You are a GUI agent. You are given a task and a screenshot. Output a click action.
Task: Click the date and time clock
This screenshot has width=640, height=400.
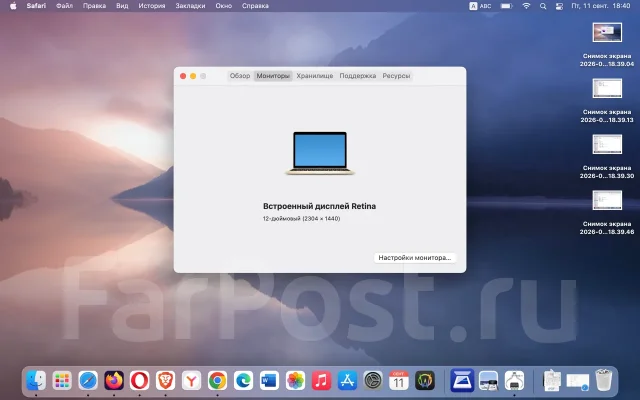pos(601,6)
